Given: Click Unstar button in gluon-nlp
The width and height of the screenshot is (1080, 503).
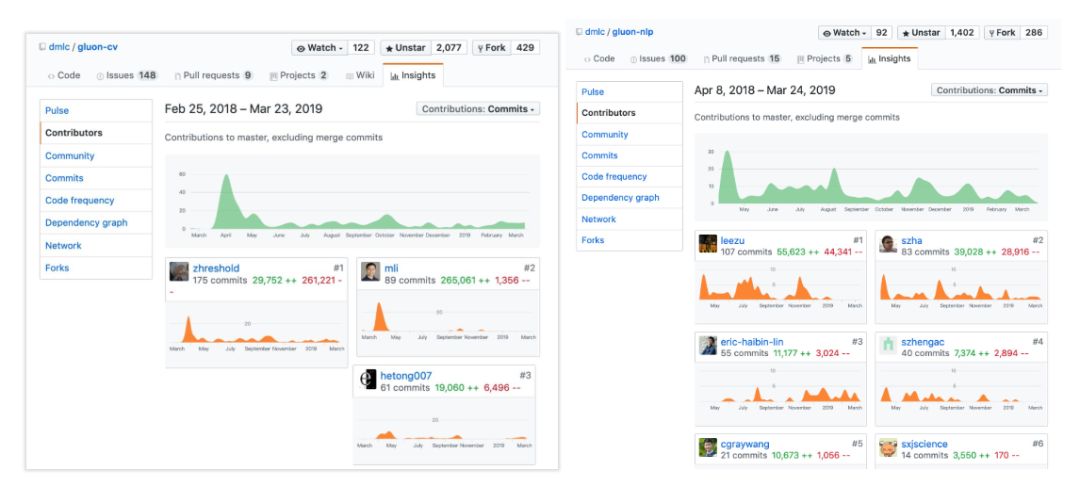Looking at the screenshot, I should click(920, 32).
